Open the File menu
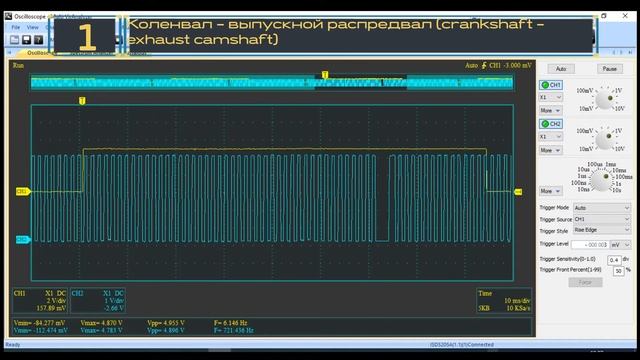Screen dimensions: 640x360 [16, 27]
